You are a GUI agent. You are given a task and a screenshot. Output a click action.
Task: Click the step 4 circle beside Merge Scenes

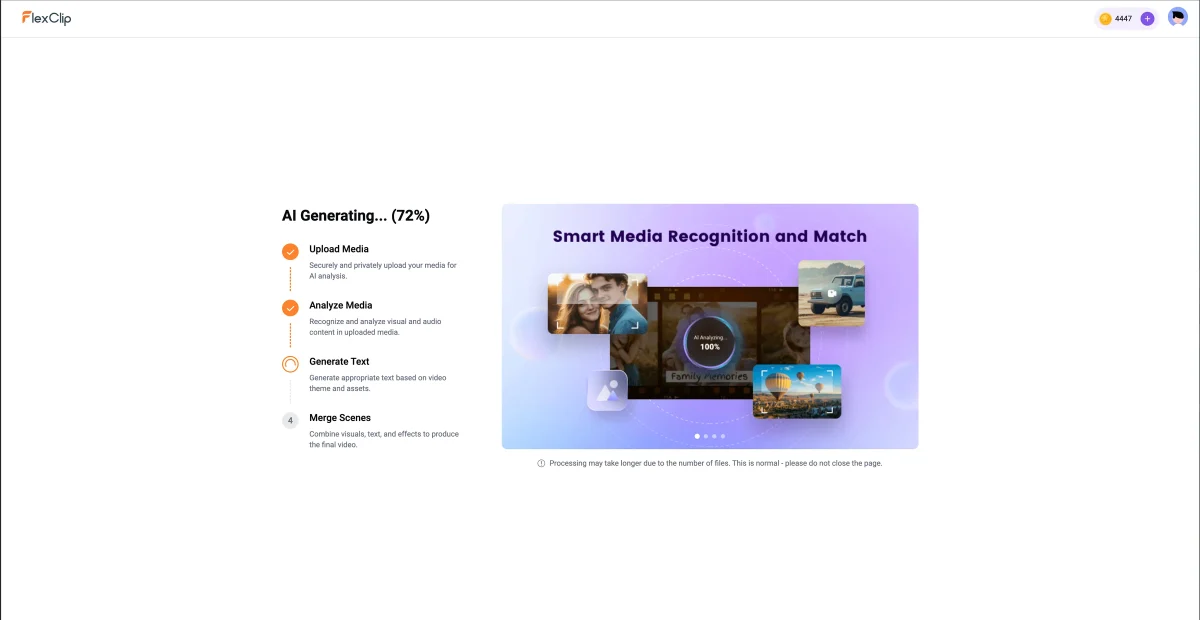point(290,420)
